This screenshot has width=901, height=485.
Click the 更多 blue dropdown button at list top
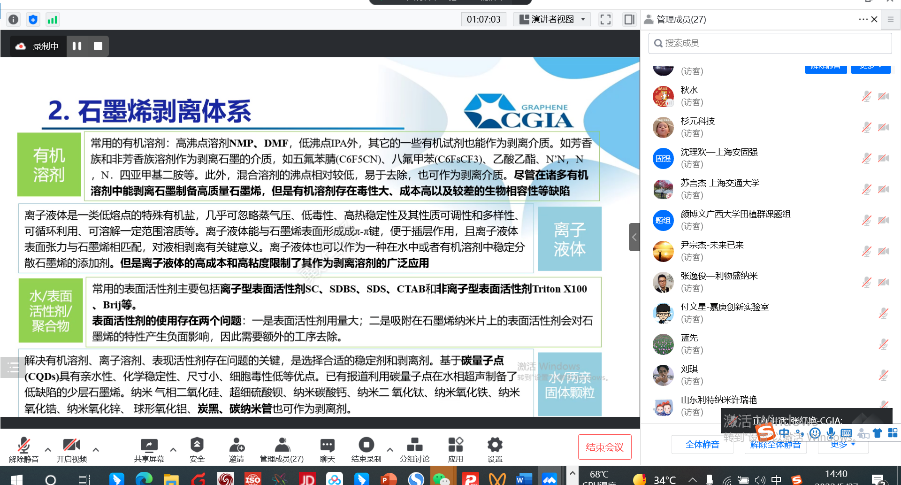tap(871, 68)
